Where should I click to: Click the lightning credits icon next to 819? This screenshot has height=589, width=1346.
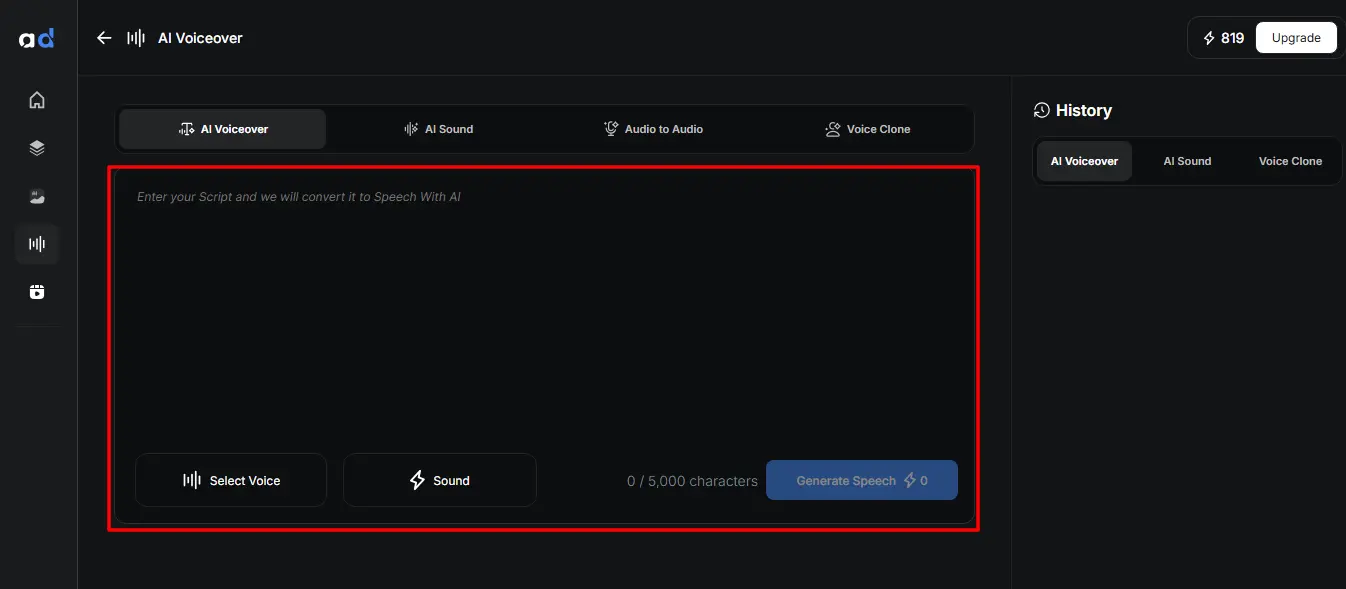(x=1209, y=38)
